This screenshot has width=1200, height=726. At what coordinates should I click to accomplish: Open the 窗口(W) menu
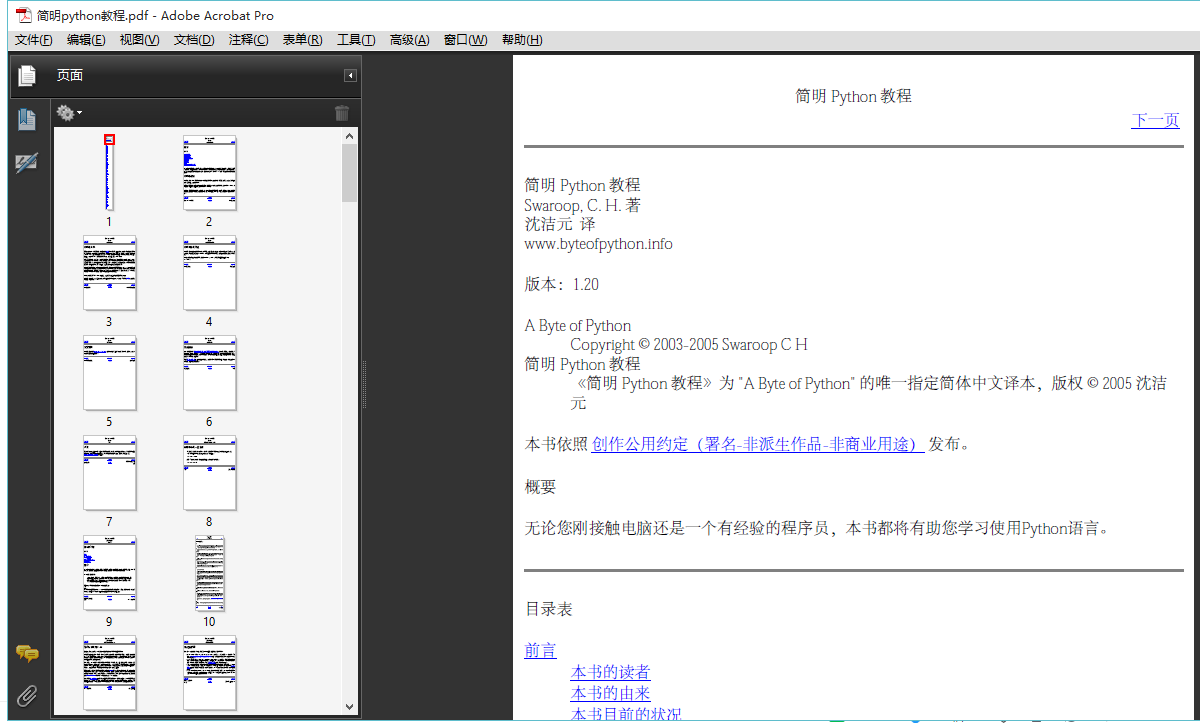(x=465, y=40)
